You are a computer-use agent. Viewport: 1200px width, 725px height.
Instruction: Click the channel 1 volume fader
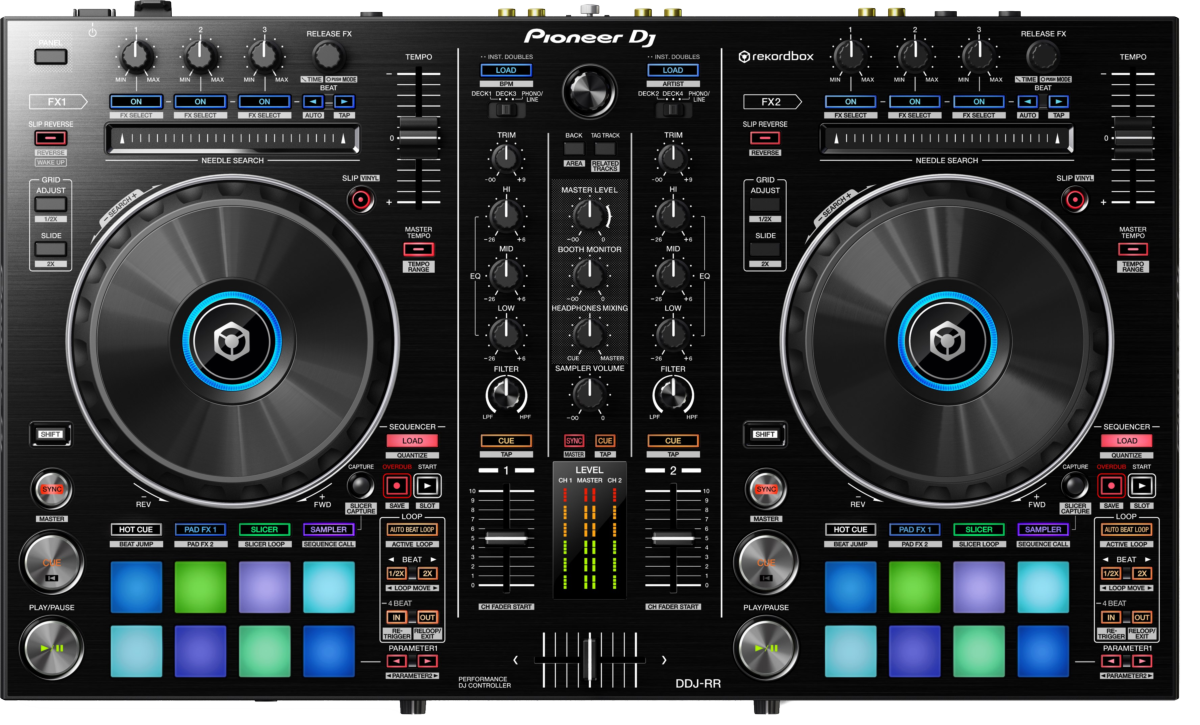[x=506, y=538]
